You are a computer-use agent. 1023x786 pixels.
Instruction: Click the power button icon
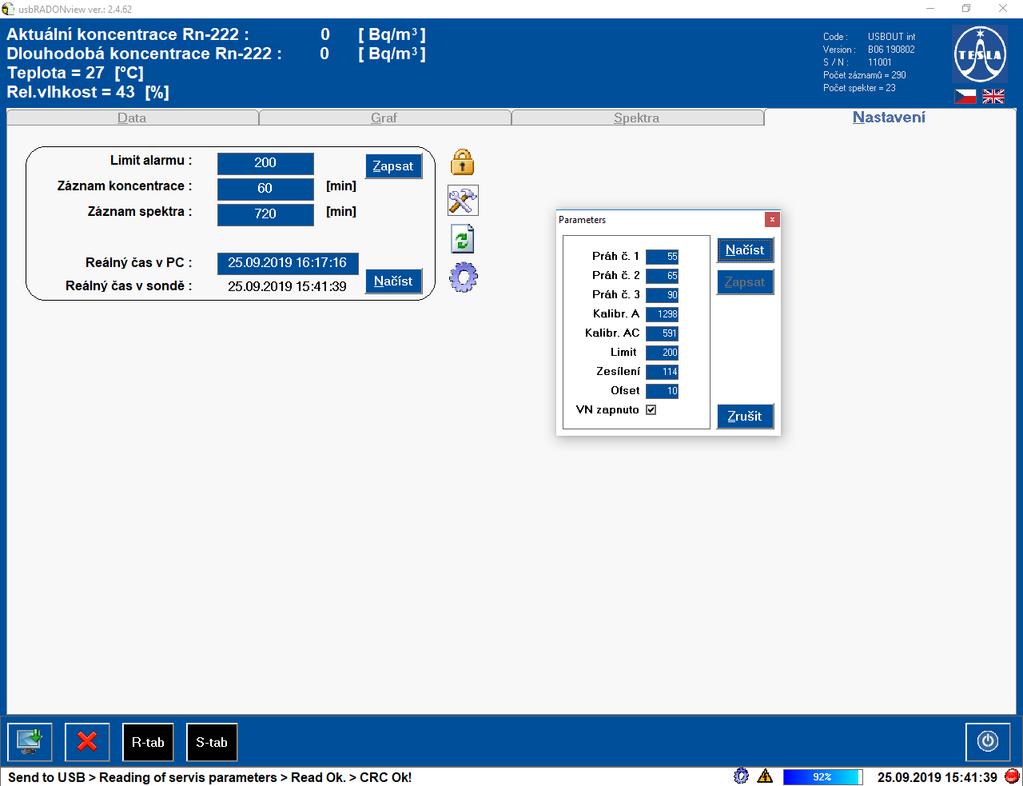click(987, 742)
